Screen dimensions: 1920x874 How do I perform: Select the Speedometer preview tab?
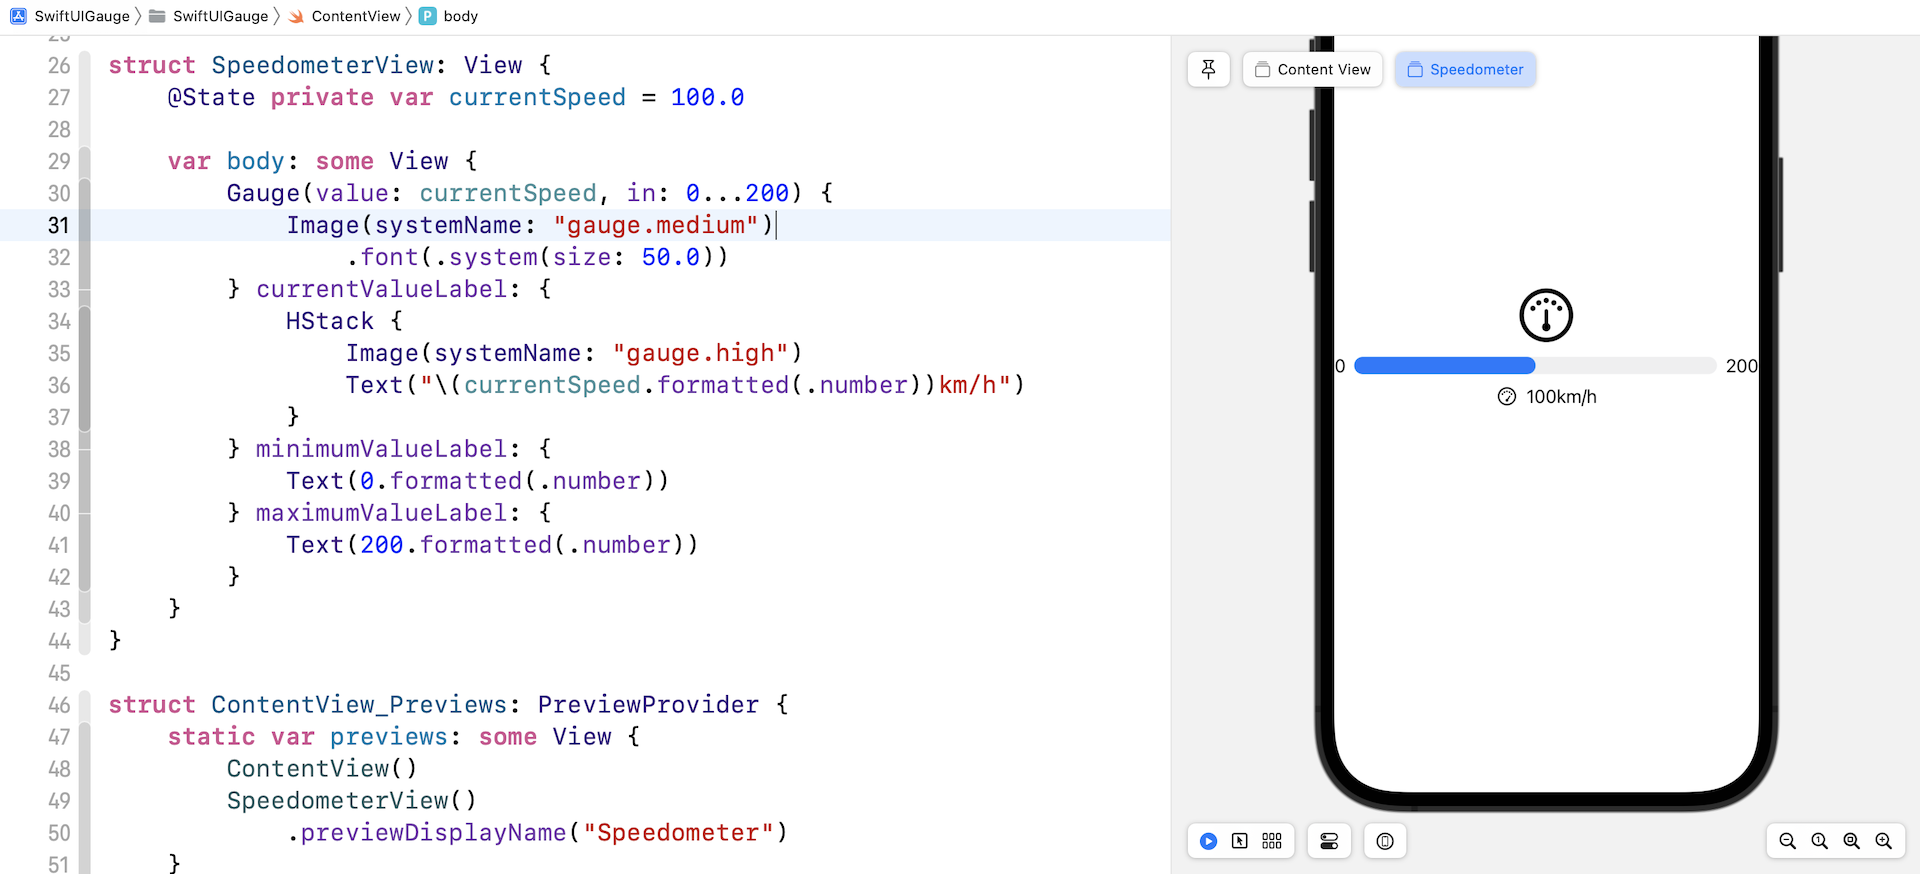[x=1465, y=69]
